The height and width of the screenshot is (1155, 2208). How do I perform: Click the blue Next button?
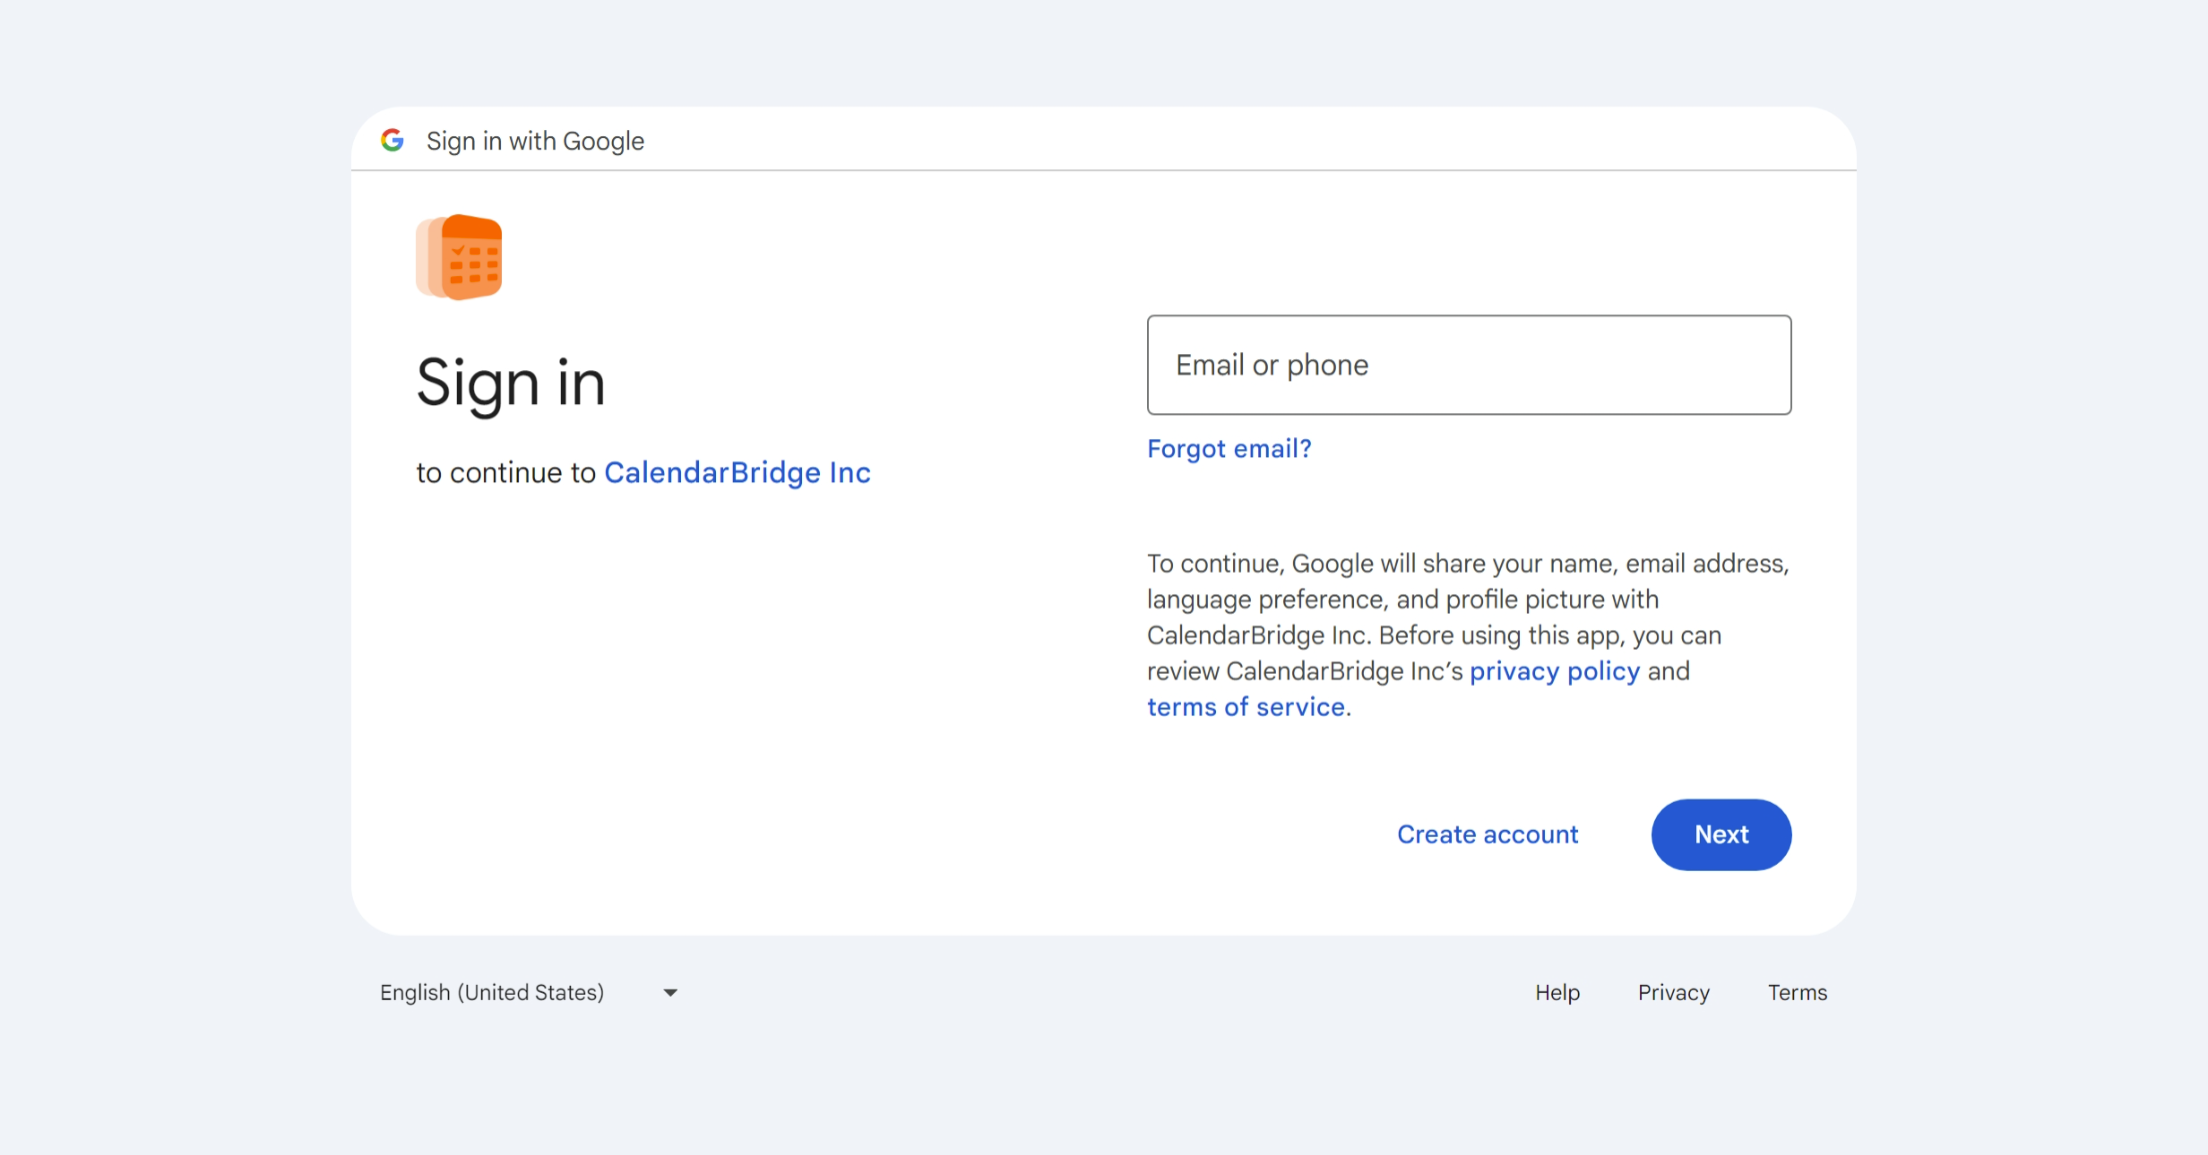(x=1721, y=835)
